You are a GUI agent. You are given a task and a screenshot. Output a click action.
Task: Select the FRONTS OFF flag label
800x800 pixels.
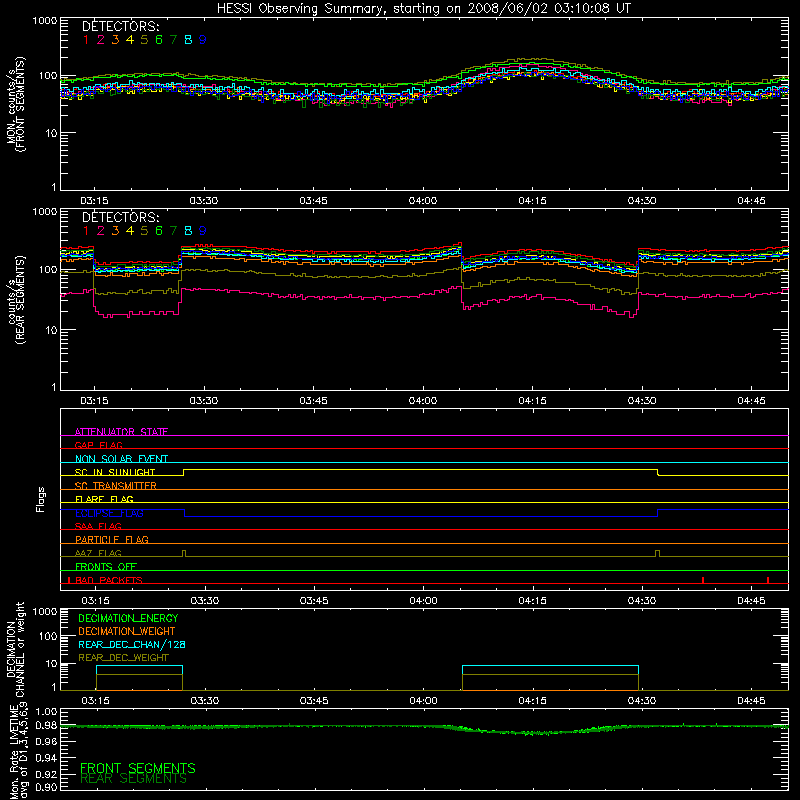click(106, 566)
